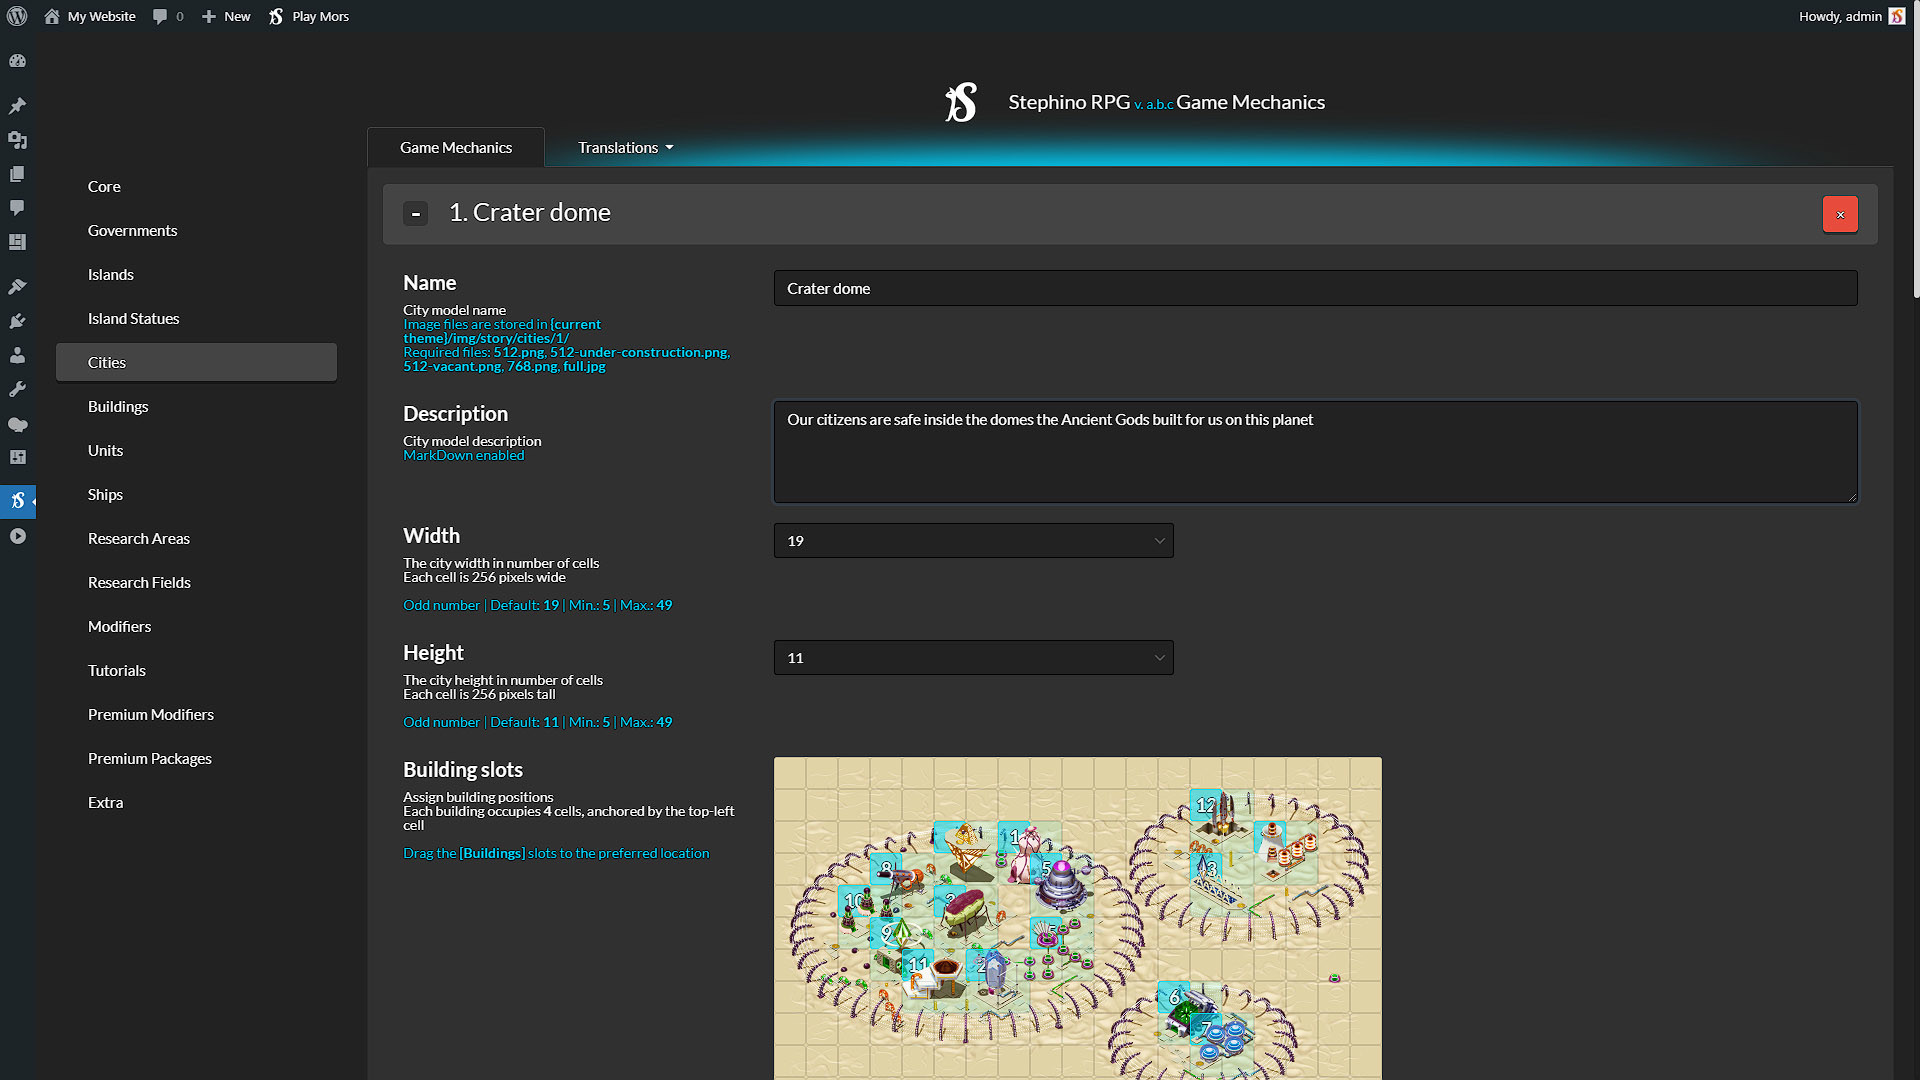Open the Tools wrench icon
The width and height of the screenshot is (1920, 1080).
pos(17,389)
